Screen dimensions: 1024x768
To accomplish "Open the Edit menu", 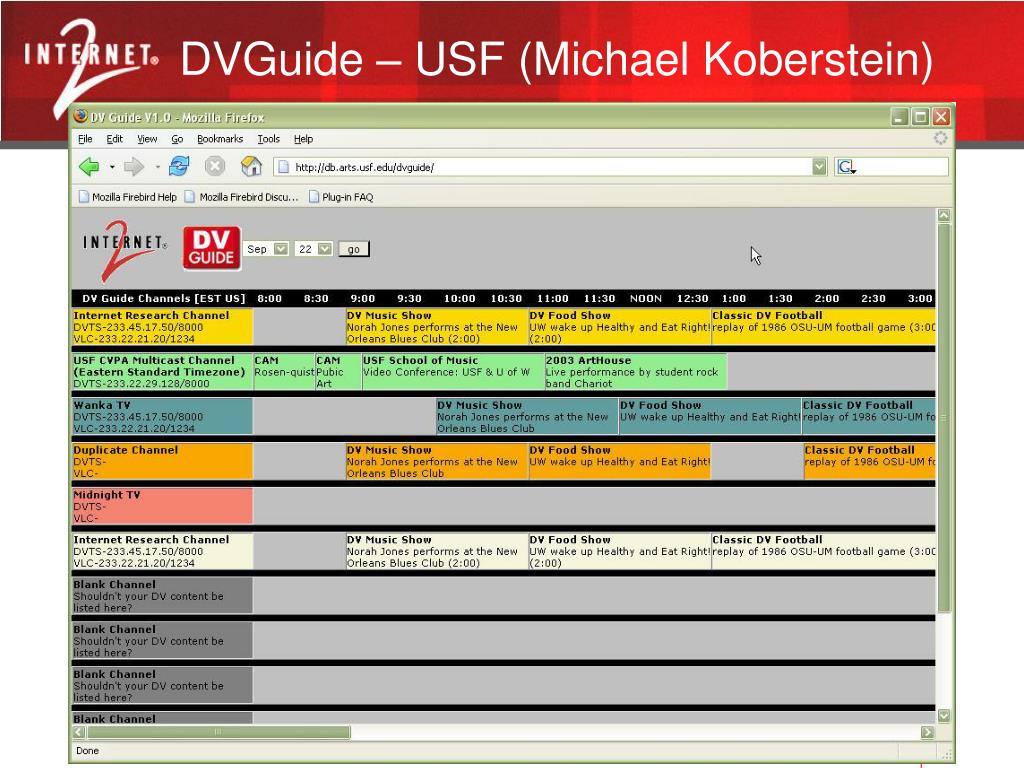I will coord(114,138).
